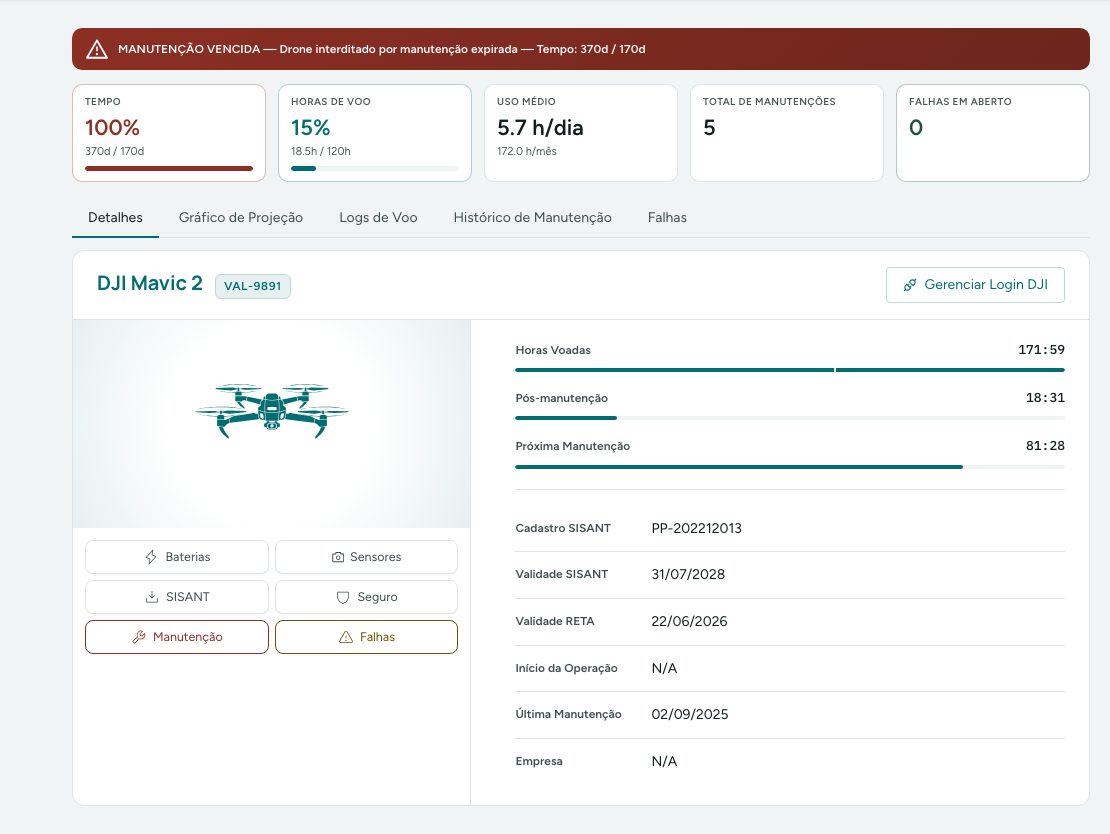This screenshot has height=834, width=1110.
Task: Switch to the Detalhes tab
Action: click(115, 217)
